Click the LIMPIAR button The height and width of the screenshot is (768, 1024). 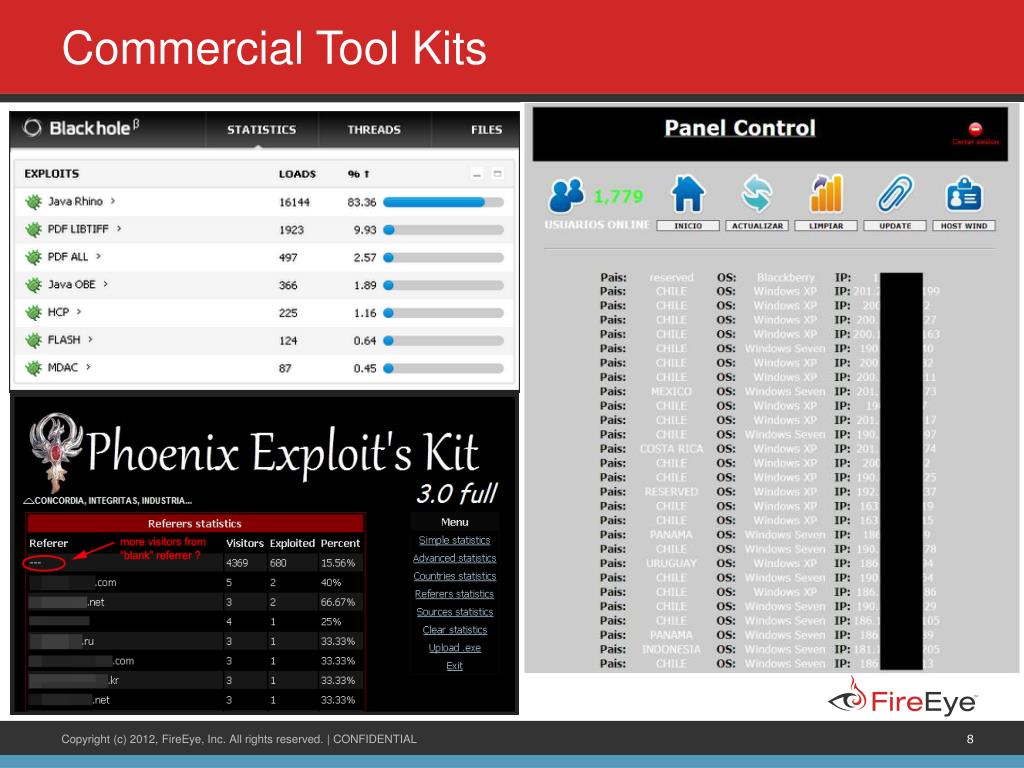pyautogui.click(x=826, y=226)
